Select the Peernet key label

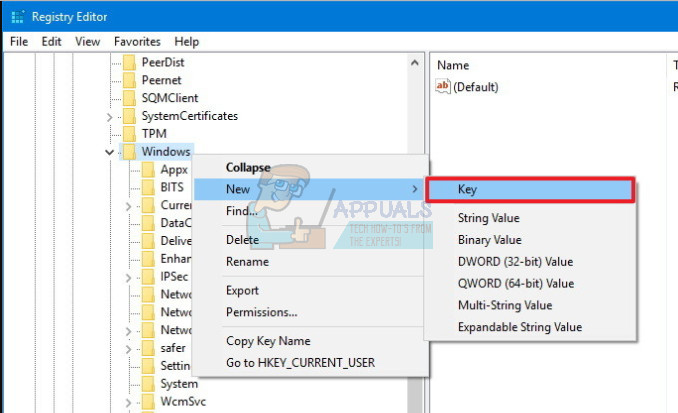[162, 80]
